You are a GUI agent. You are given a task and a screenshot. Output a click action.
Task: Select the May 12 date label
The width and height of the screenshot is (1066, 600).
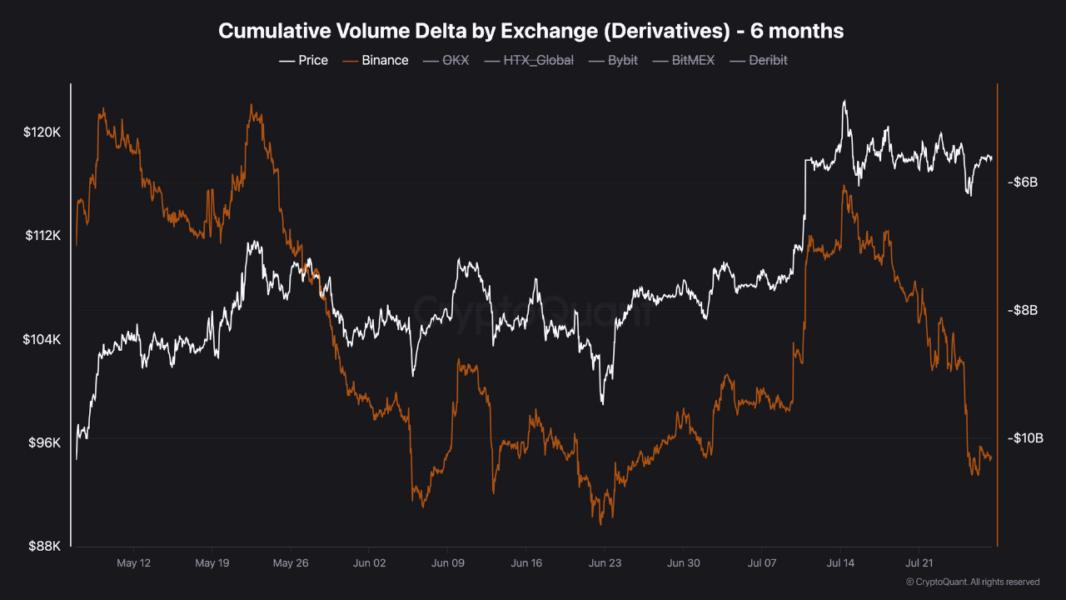click(133, 563)
